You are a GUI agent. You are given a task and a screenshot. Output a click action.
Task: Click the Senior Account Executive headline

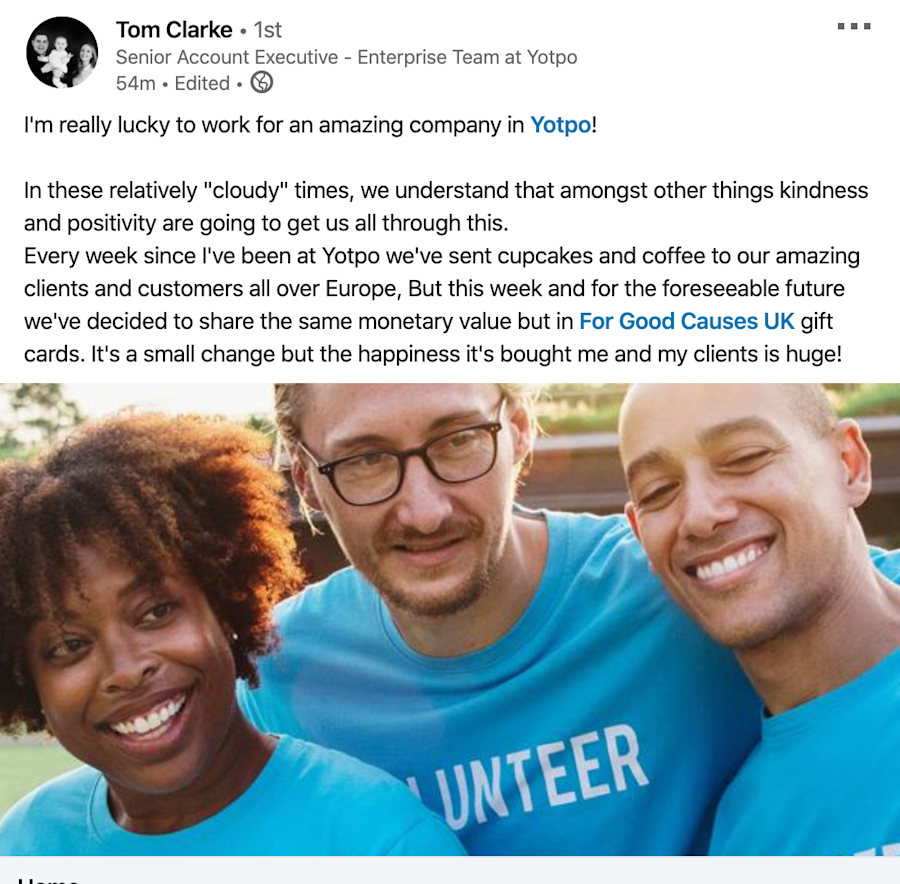347,57
